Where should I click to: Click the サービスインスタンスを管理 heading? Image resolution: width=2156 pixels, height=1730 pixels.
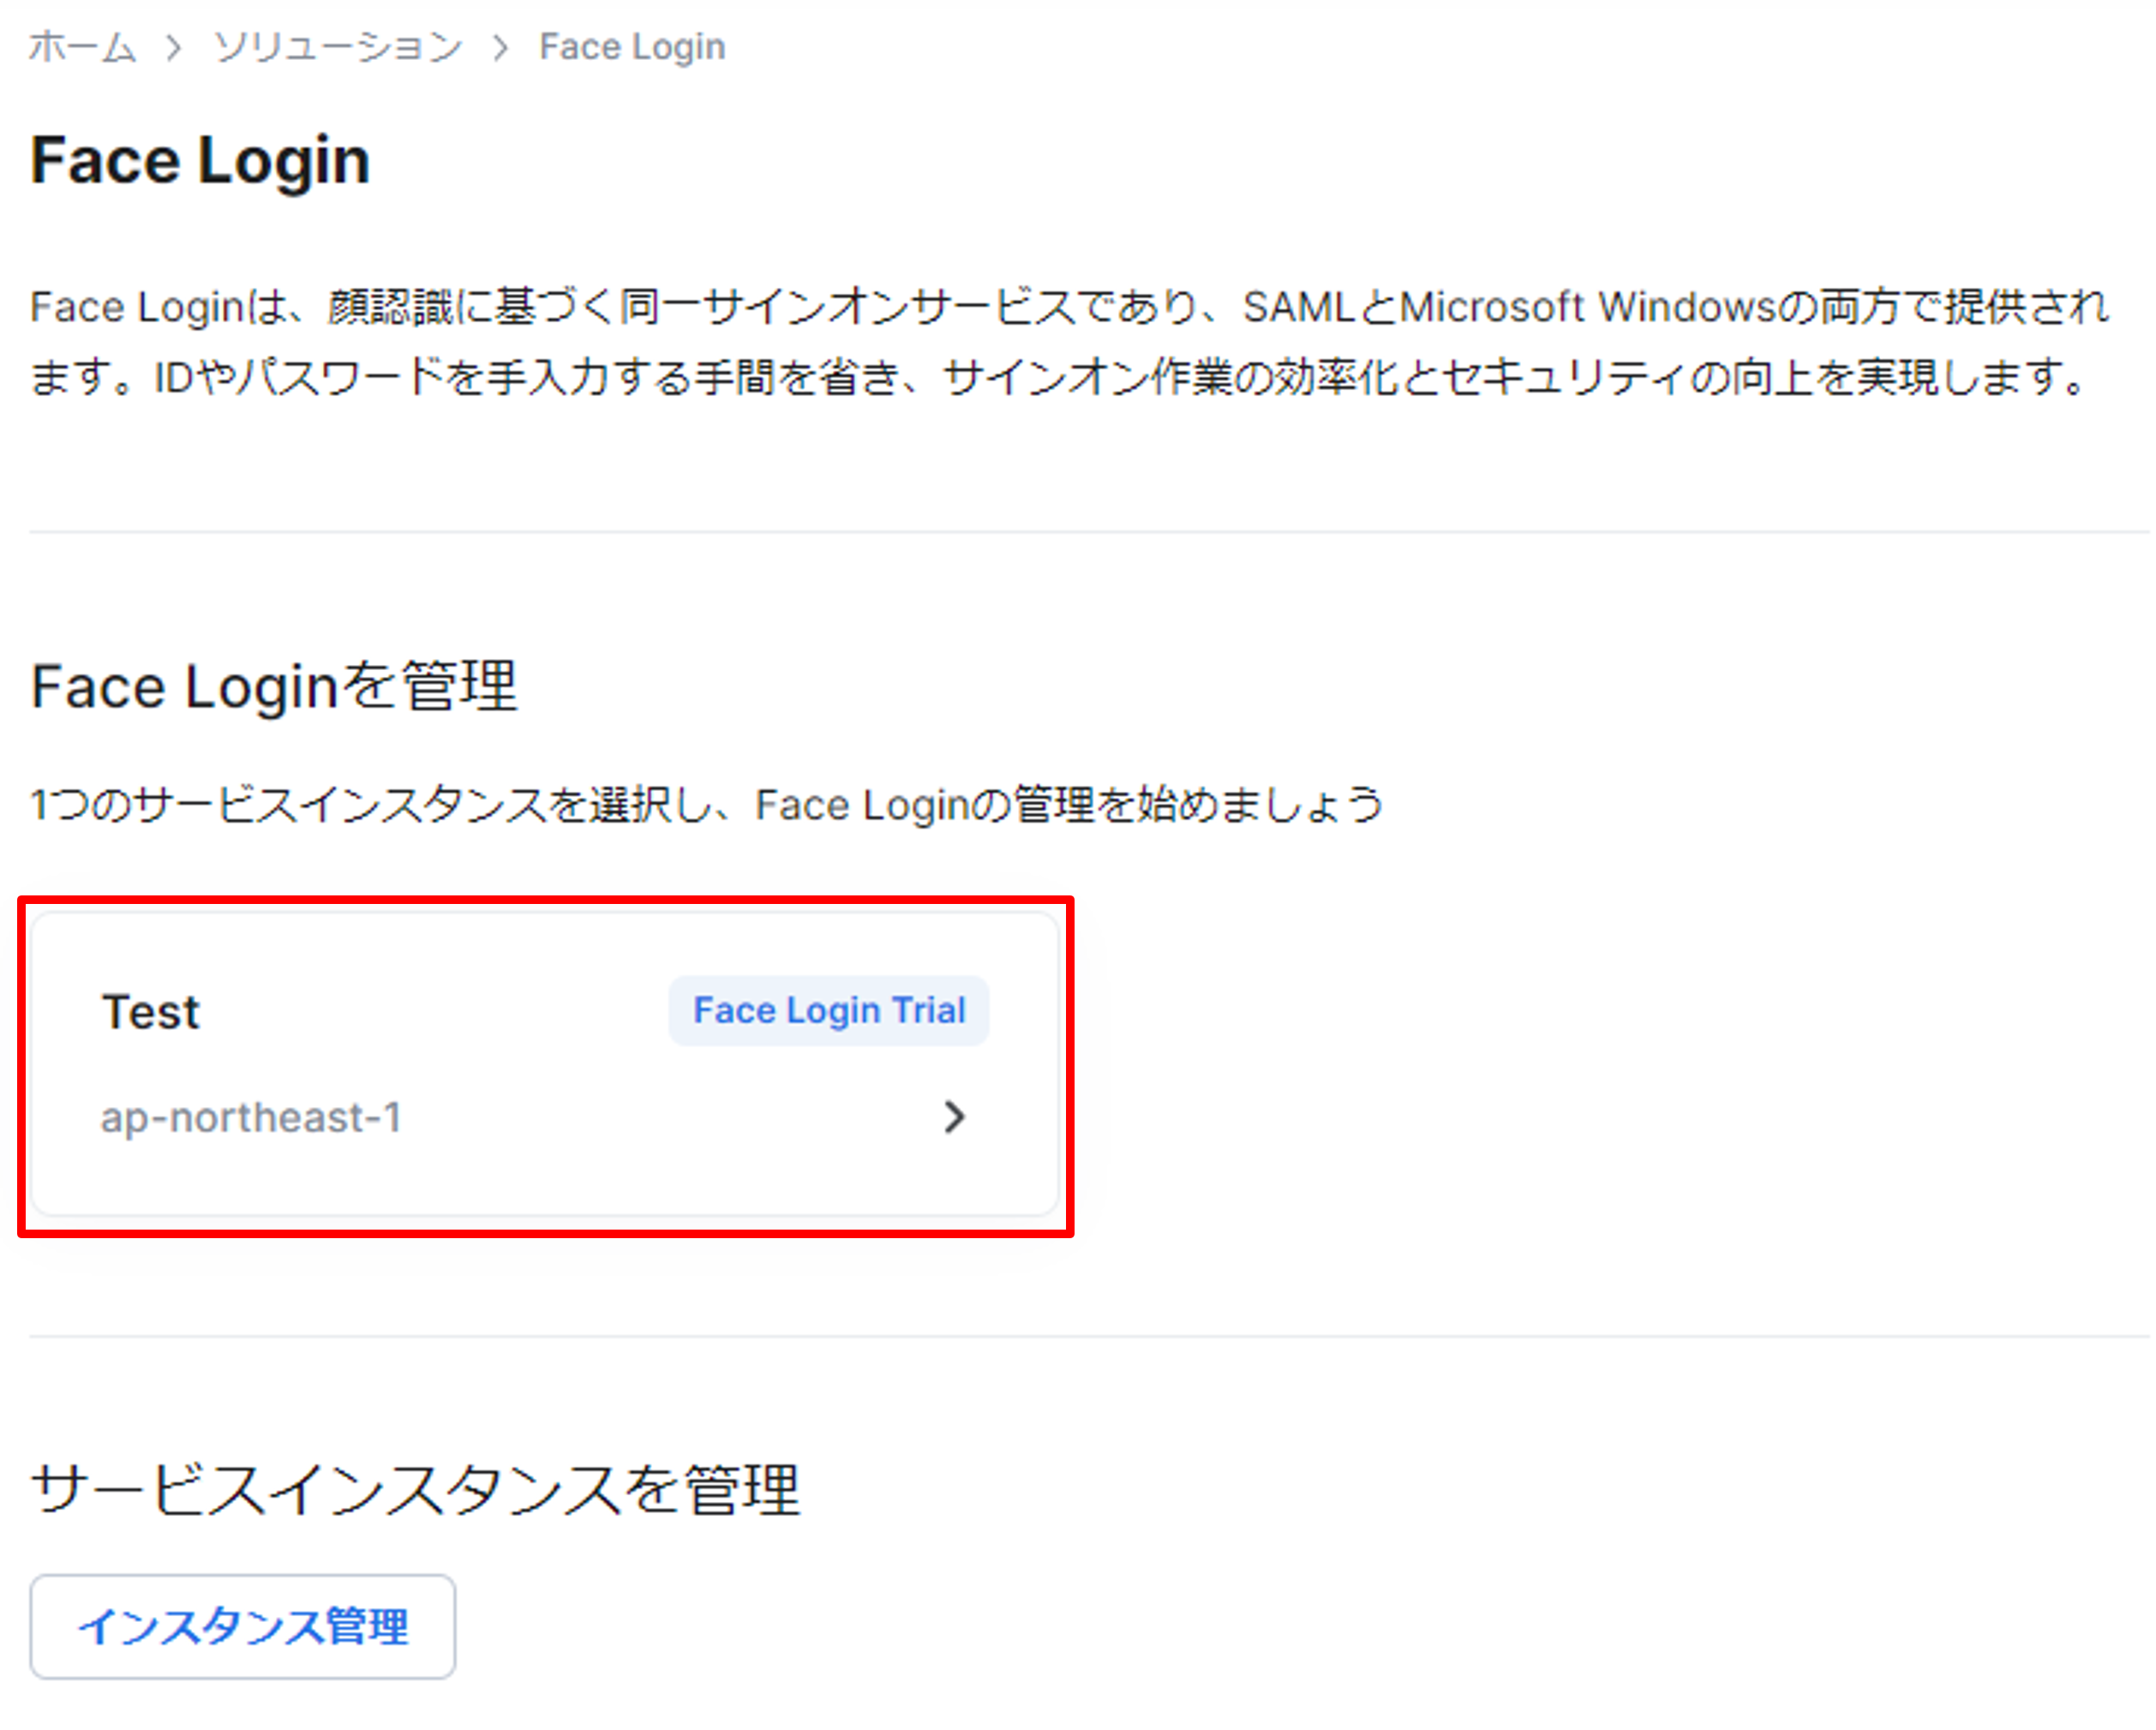pos(415,1491)
